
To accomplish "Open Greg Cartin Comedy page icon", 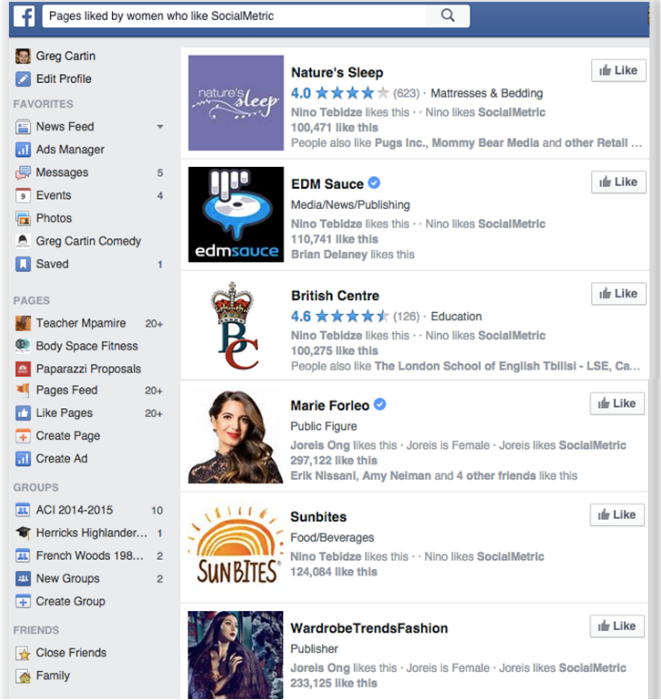I will click(23, 241).
